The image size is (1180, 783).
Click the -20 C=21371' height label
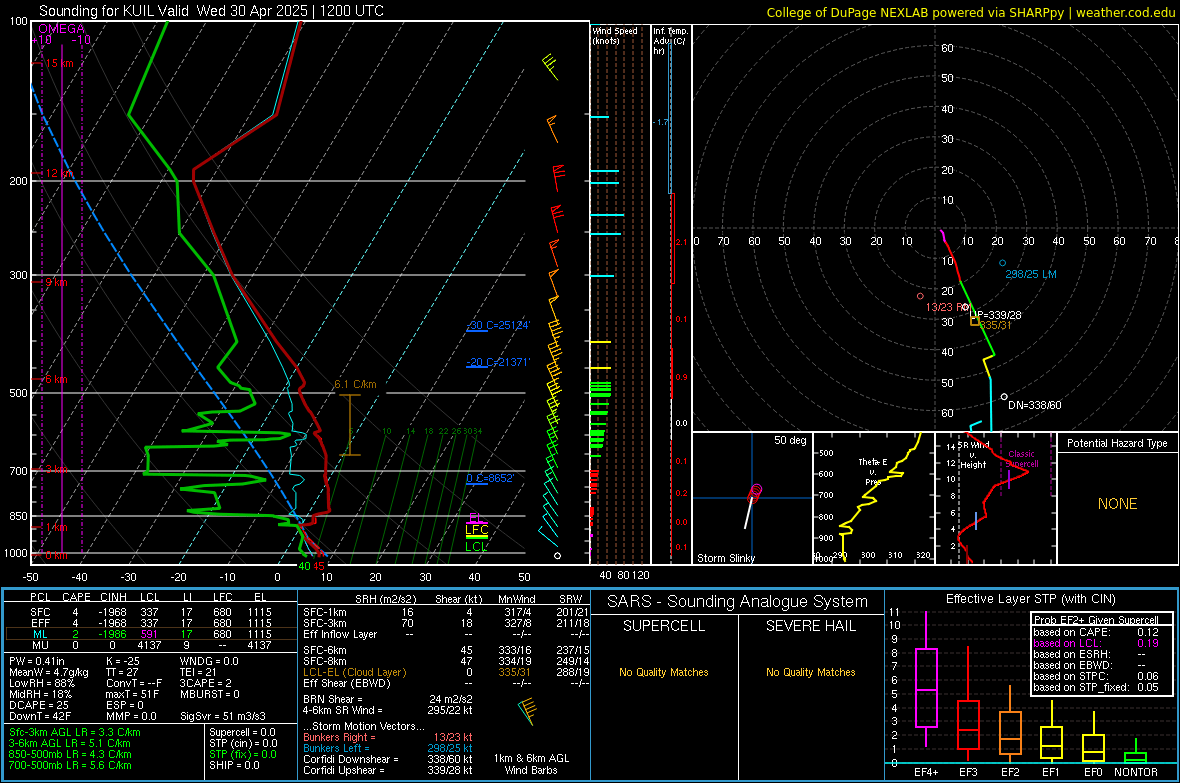click(x=498, y=362)
